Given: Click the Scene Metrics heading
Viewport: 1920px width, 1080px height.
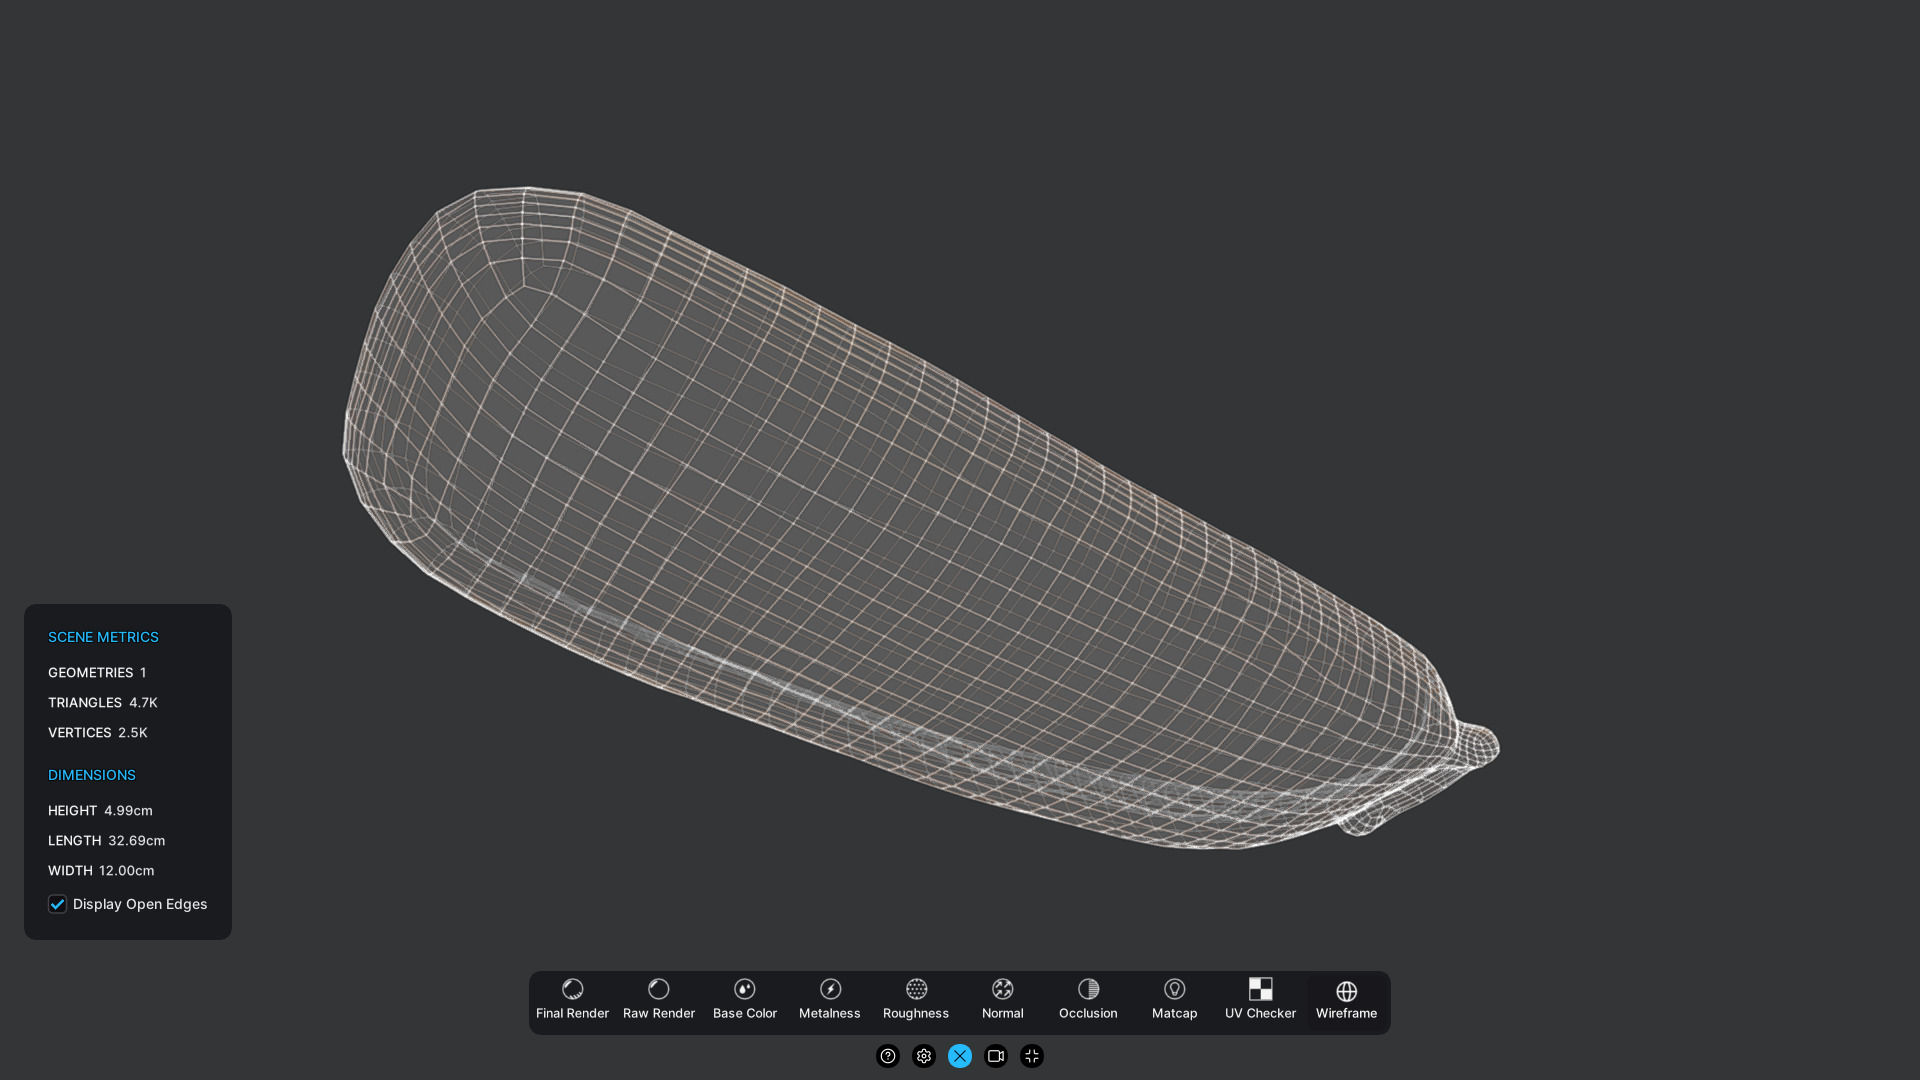Looking at the screenshot, I should [x=103, y=637].
